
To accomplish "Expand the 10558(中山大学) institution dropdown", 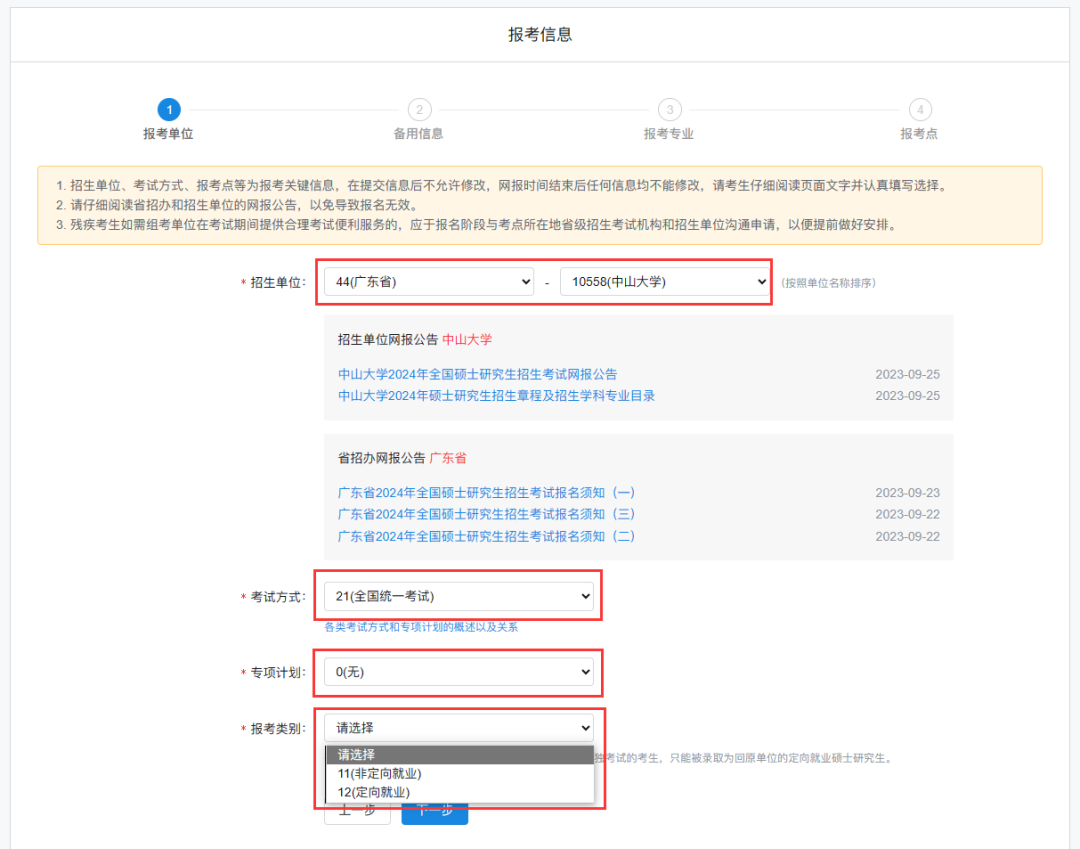I will (664, 283).
